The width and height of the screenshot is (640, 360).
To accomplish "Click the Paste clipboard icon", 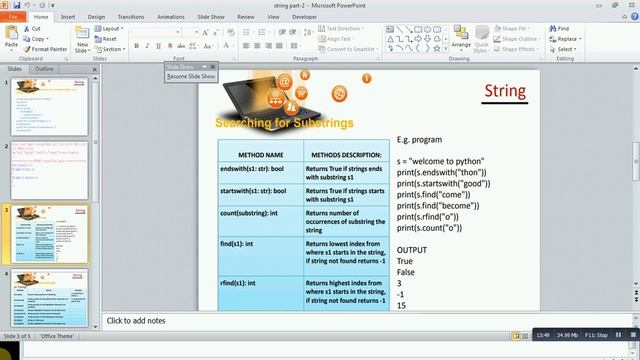I will pos(11,33).
